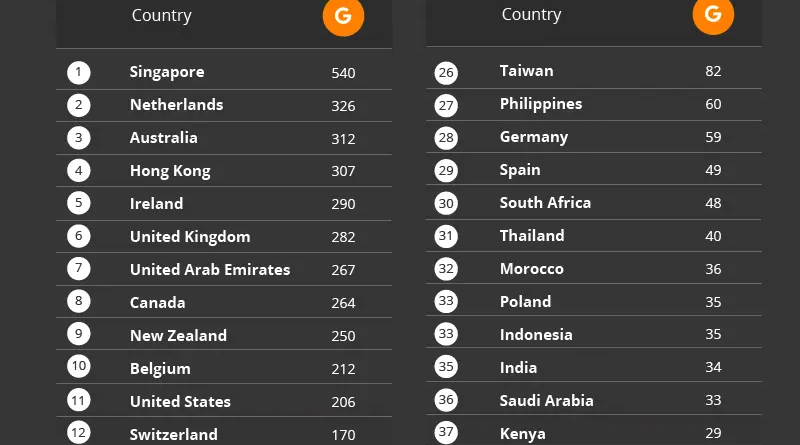This screenshot has width=800, height=445.
Task: Select the rank 30 badge beside South Africa
Action: coord(446,203)
